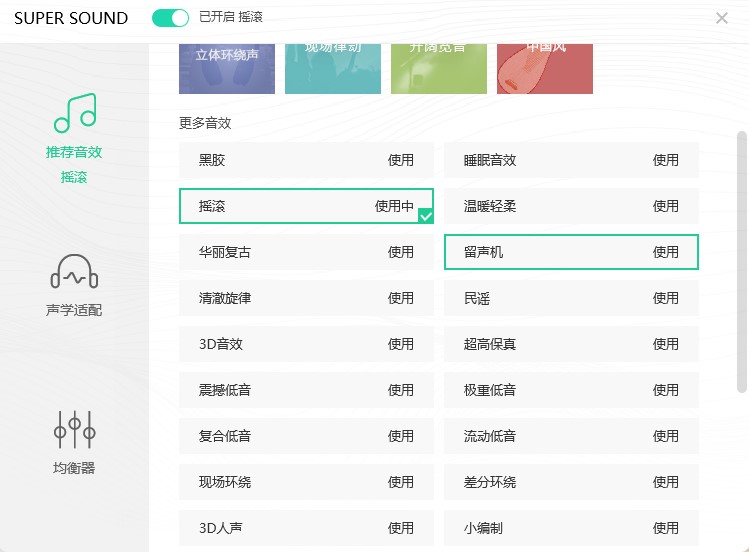Close the Super Sound panel
This screenshot has width=749, height=552.
[722, 18]
